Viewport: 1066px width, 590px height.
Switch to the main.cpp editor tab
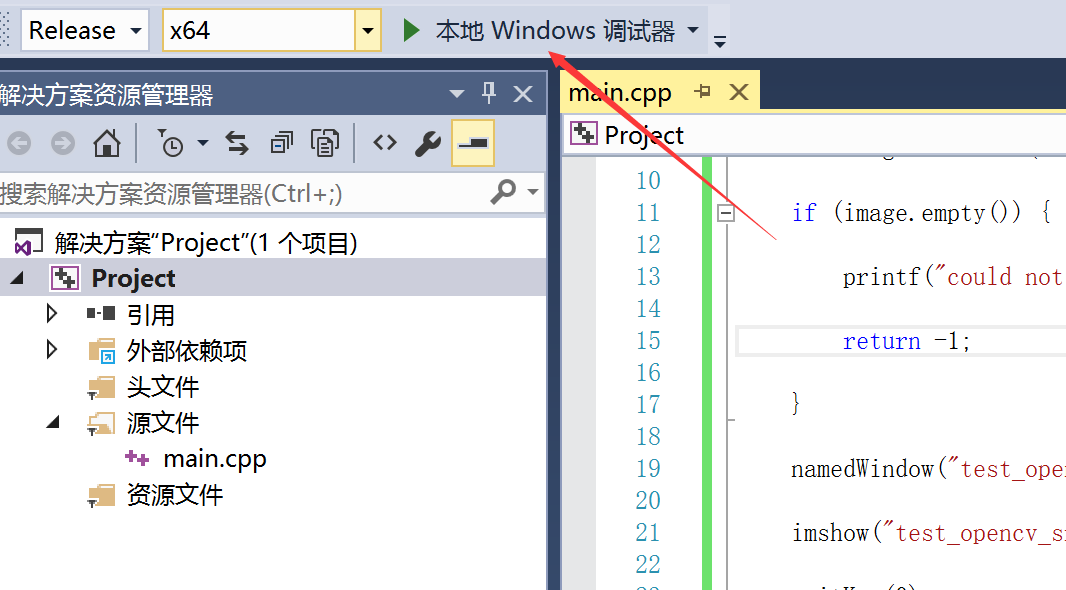click(x=620, y=92)
